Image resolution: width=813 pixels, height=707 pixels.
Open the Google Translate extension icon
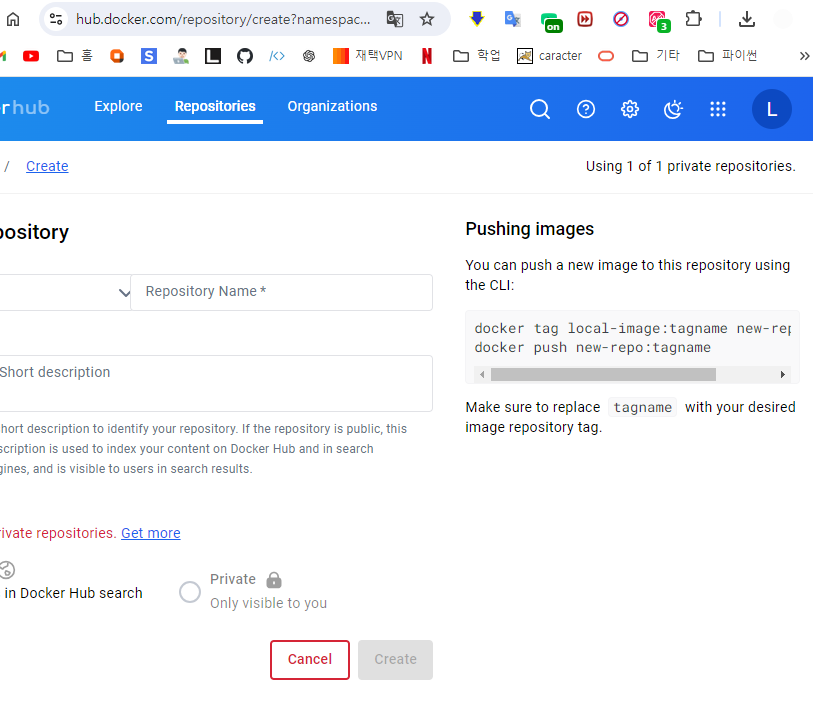[x=512, y=19]
